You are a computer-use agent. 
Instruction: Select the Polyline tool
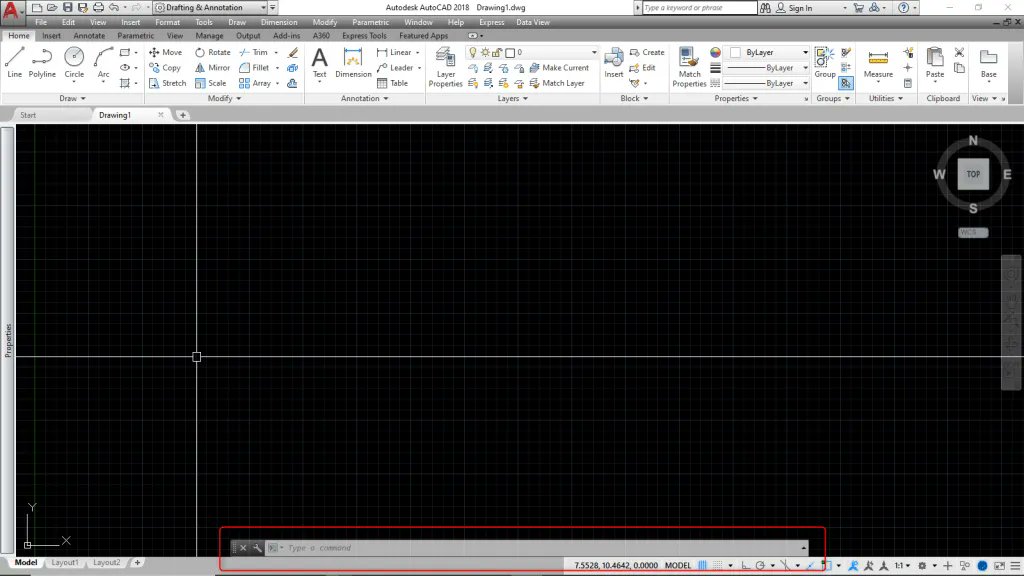tap(42, 63)
